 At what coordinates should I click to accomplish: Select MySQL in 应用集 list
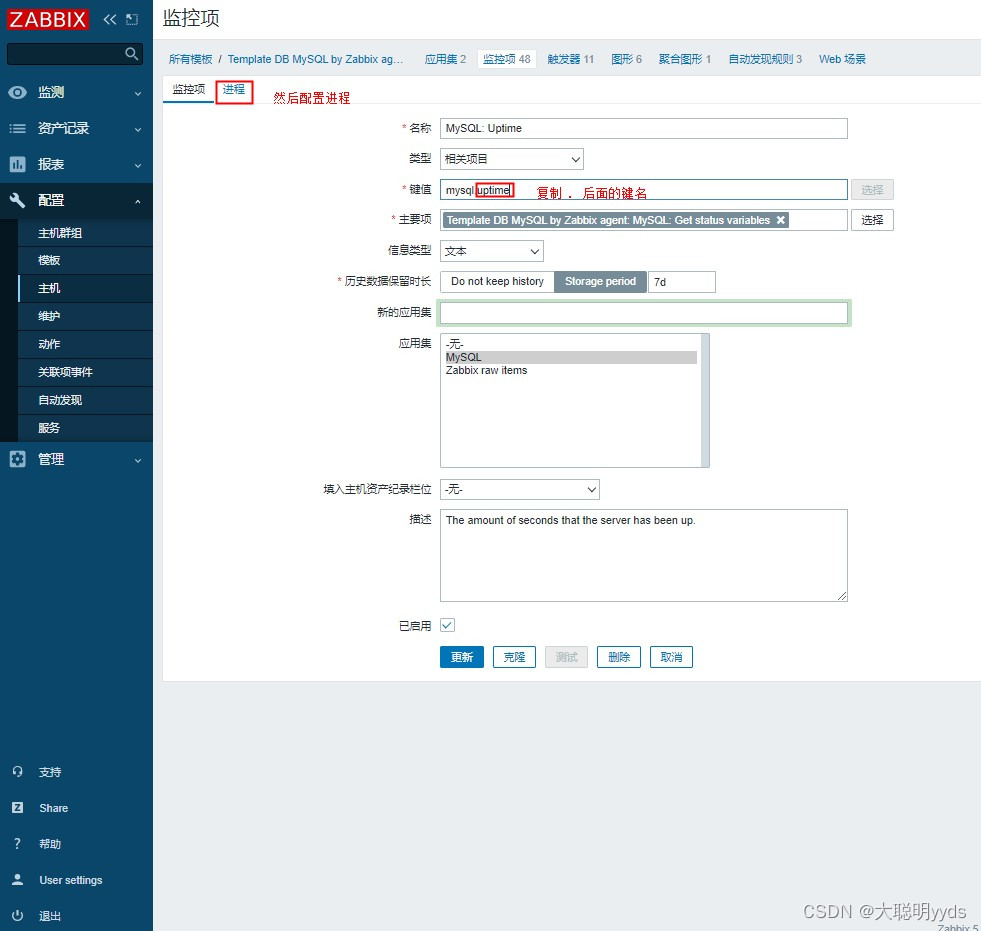pyautogui.click(x=571, y=357)
